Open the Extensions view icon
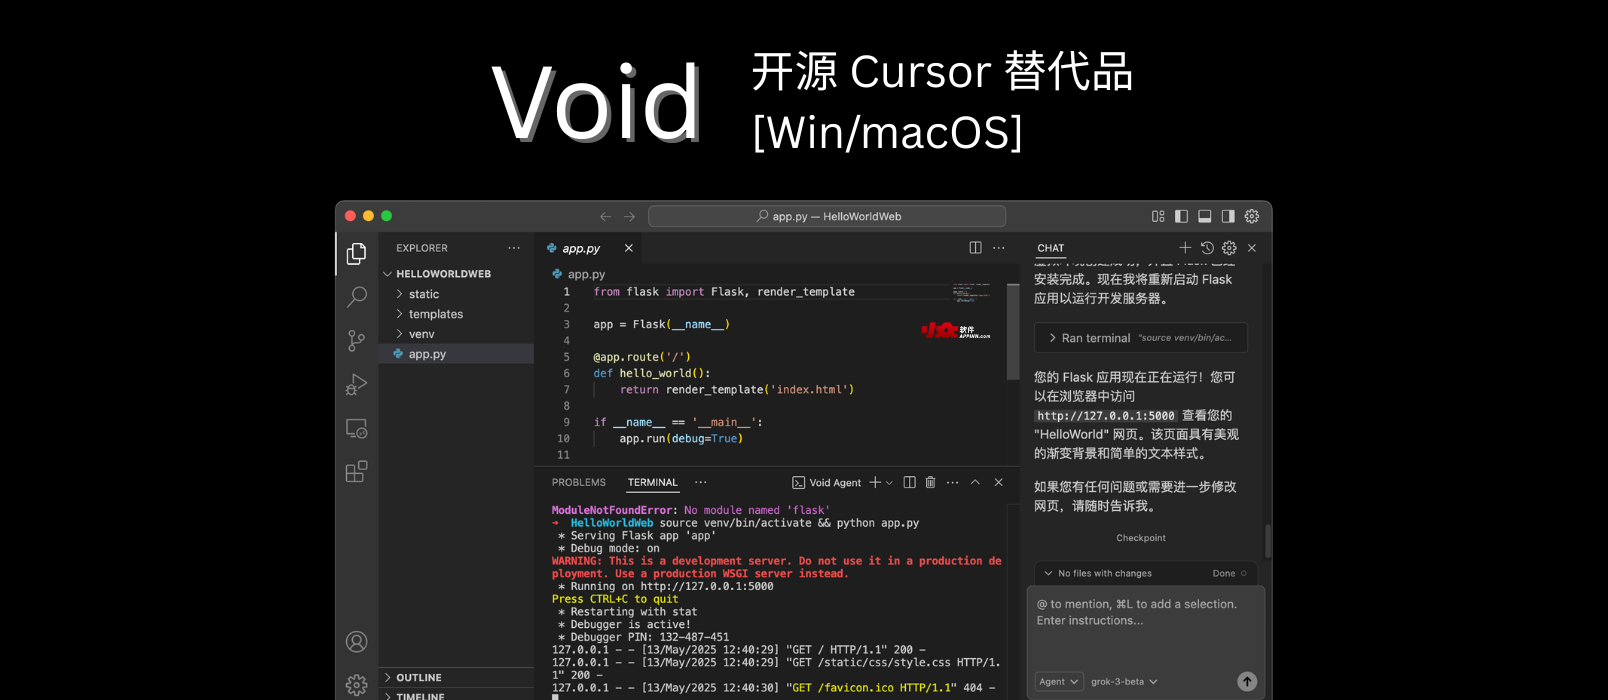This screenshot has width=1608, height=700. pyautogui.click(x=356, y=472)
